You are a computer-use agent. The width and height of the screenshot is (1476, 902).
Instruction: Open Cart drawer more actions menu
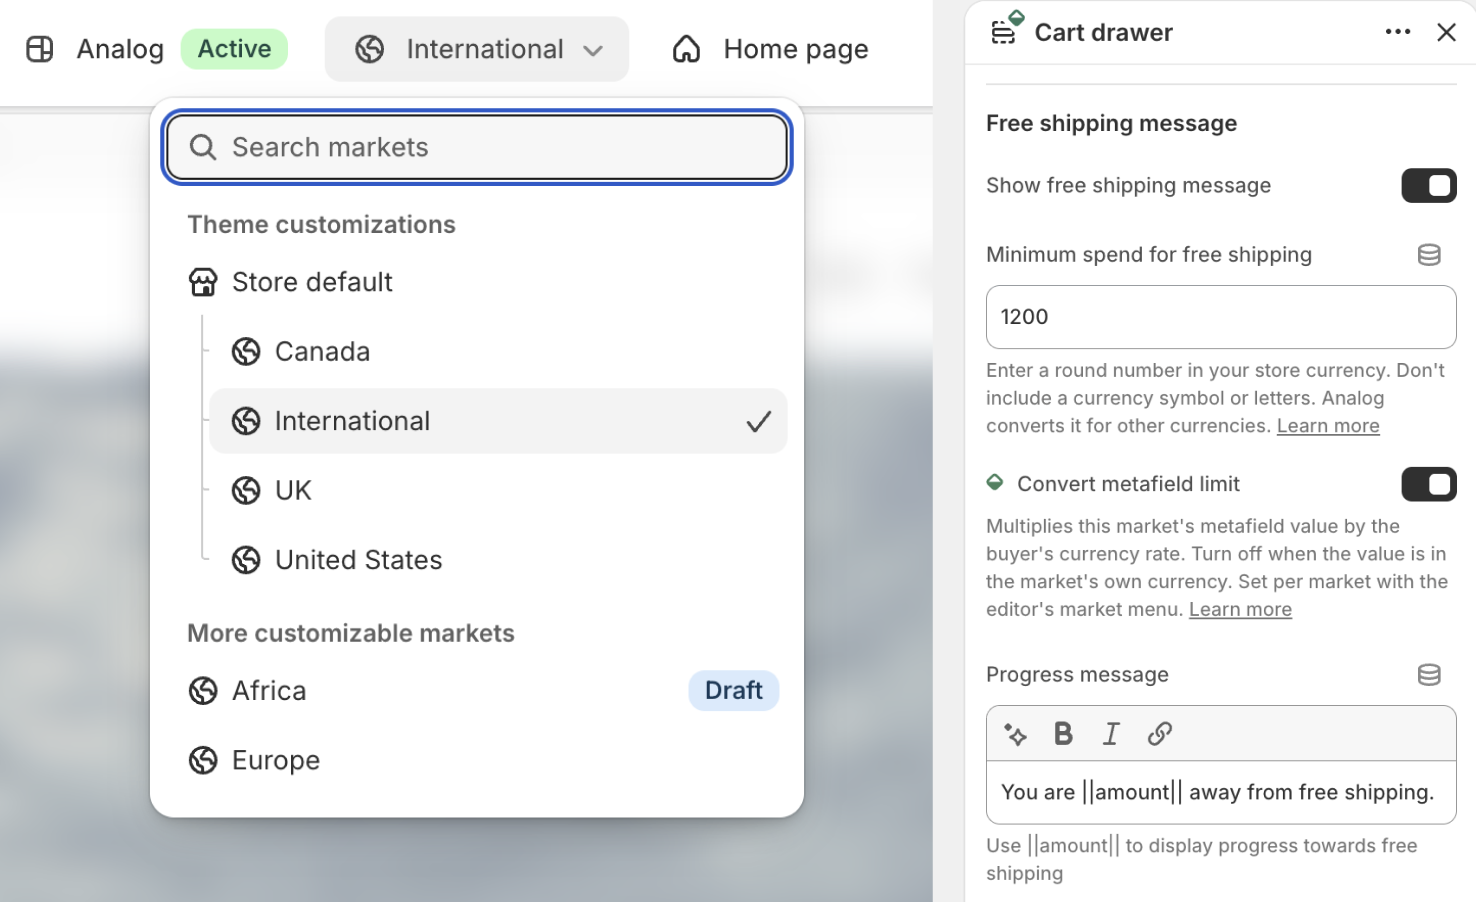coord(1398,32)
